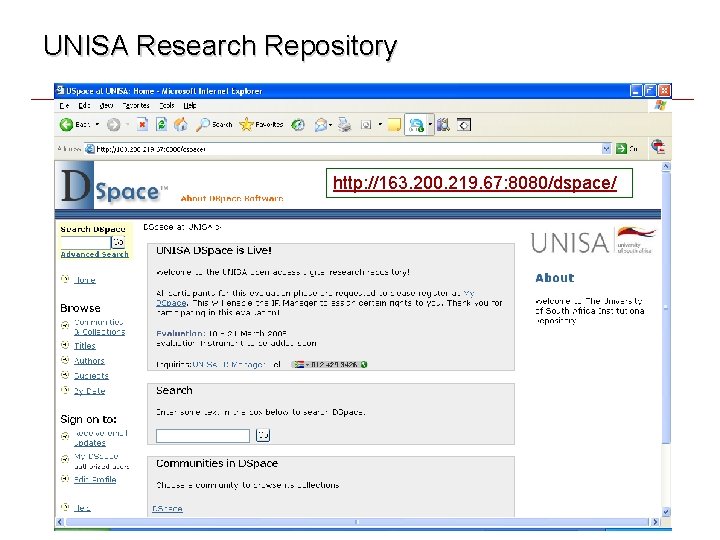The height and width of the screenshot is (540, 720).
Task: Open the Home link in sidebar
Action: [85, 280]
